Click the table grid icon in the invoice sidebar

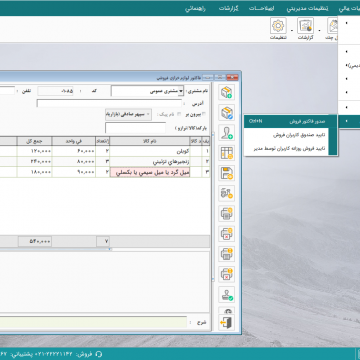pyautogui.click(x=227, y=153)
